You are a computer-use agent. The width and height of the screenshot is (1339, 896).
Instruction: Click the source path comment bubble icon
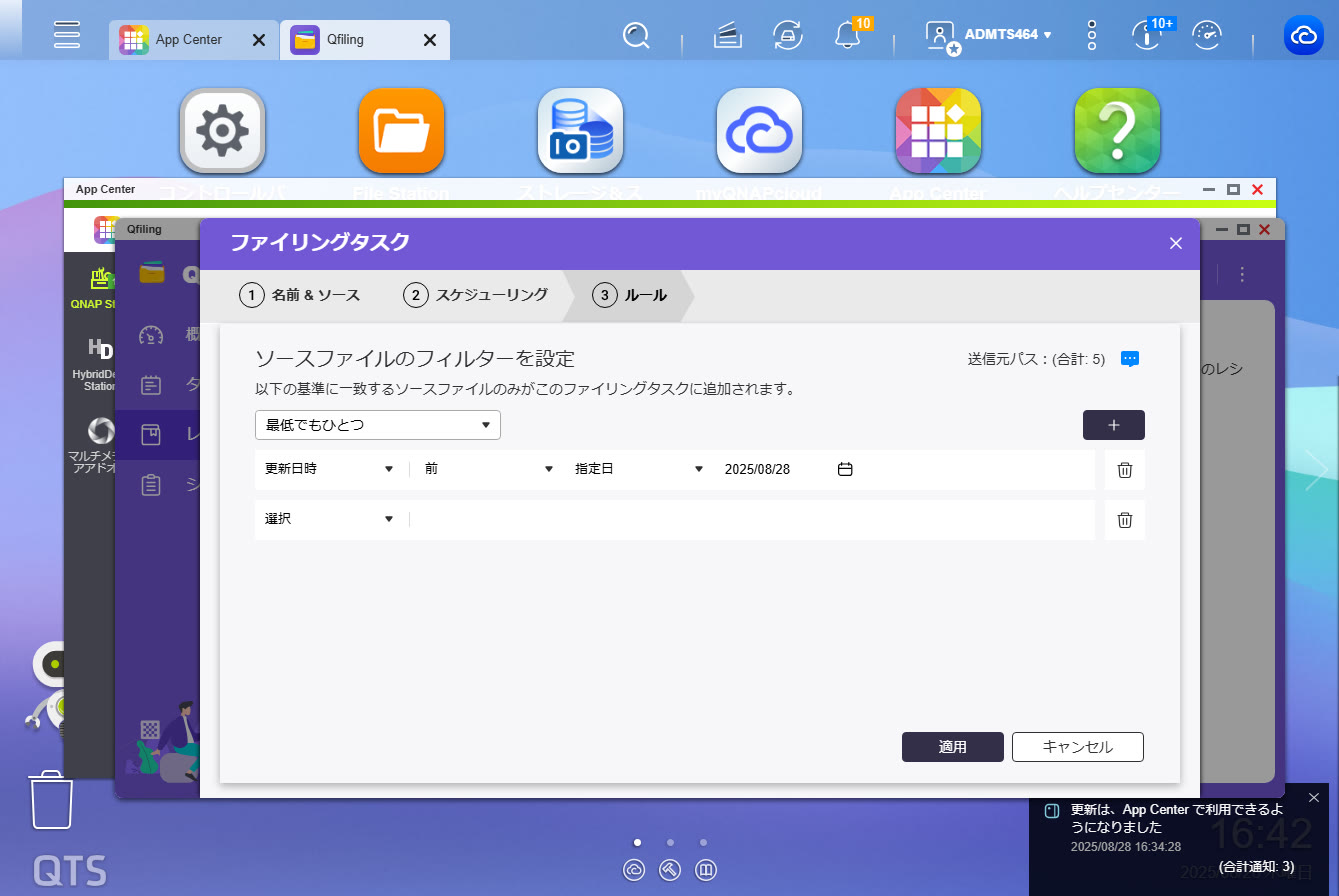[x=1130, y=359]
